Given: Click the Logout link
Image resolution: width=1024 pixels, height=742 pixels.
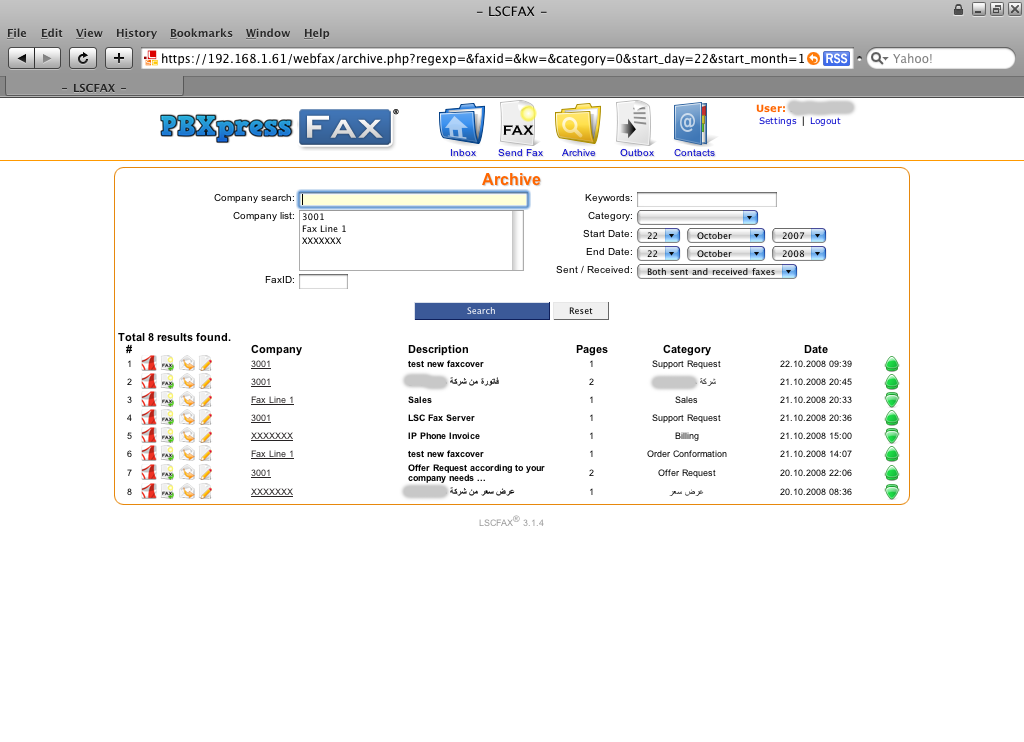Looking at the screenshot, I should [825, 121].
